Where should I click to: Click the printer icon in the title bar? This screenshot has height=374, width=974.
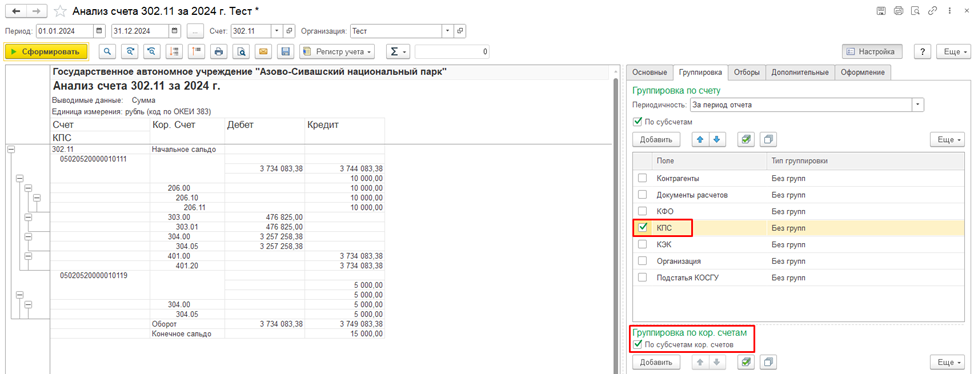click(x=898, y=11)
